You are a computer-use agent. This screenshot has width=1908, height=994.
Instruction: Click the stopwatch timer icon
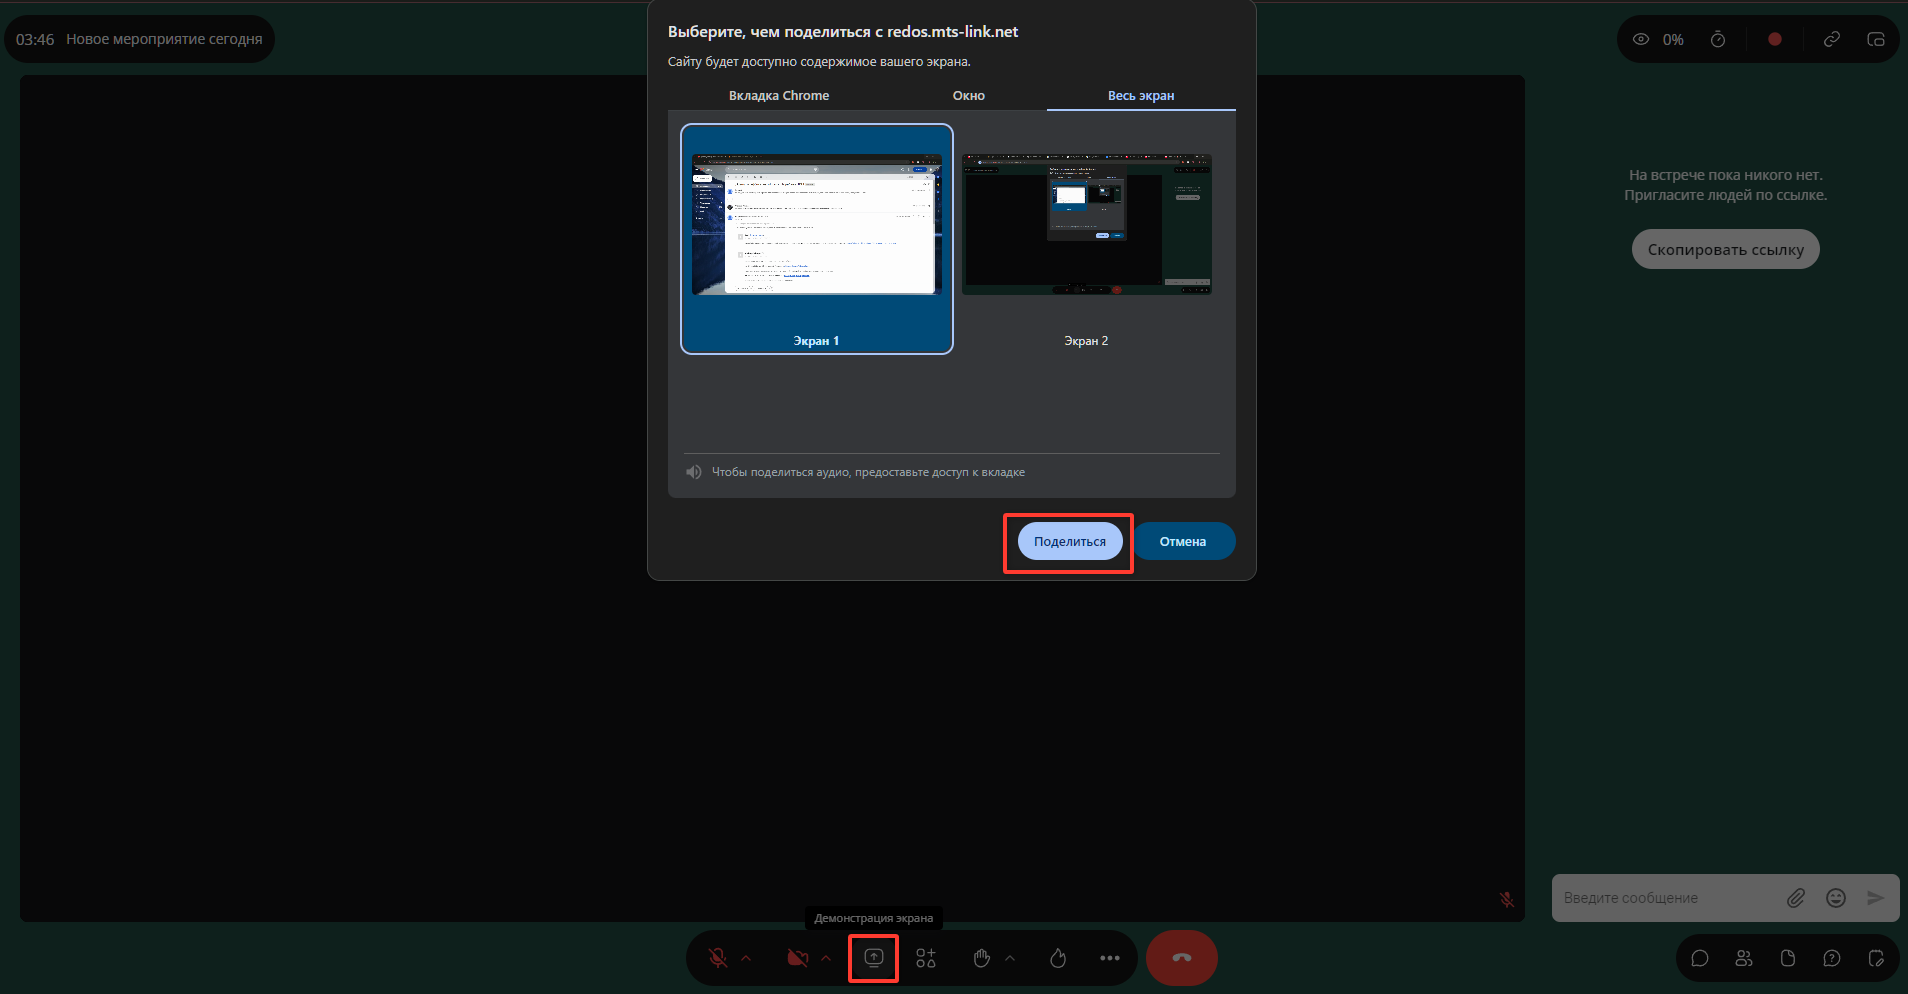tap(1718, 40)
